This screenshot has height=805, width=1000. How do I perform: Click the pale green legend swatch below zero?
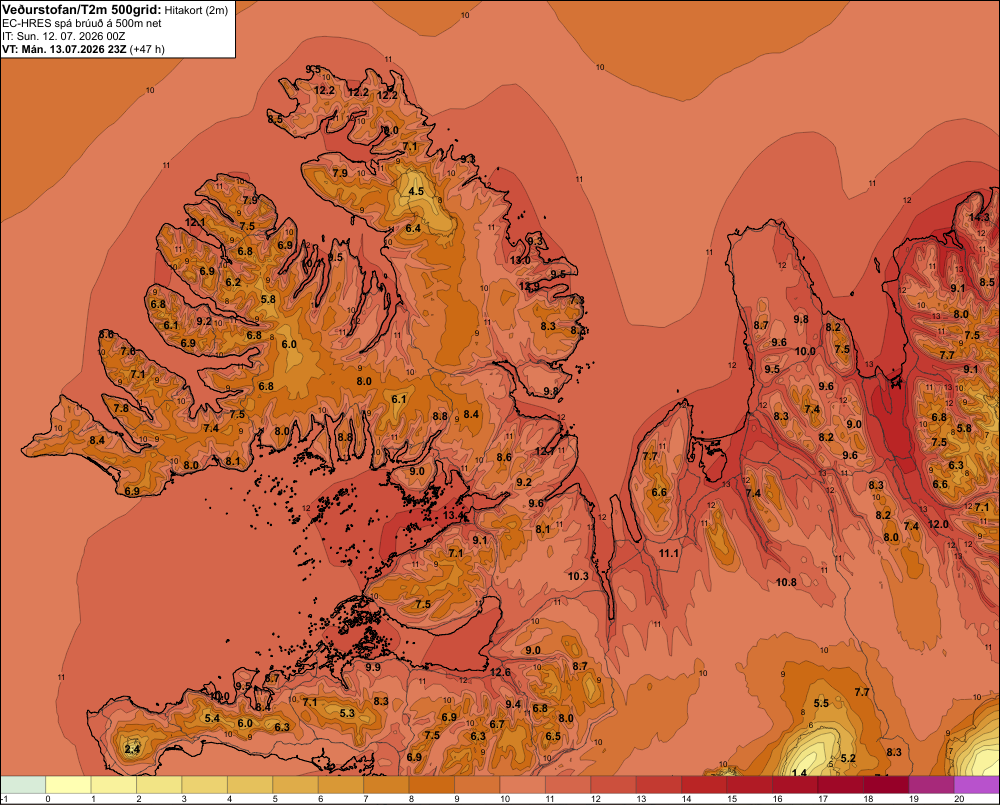pyautogui.click(x=23, y=785)
